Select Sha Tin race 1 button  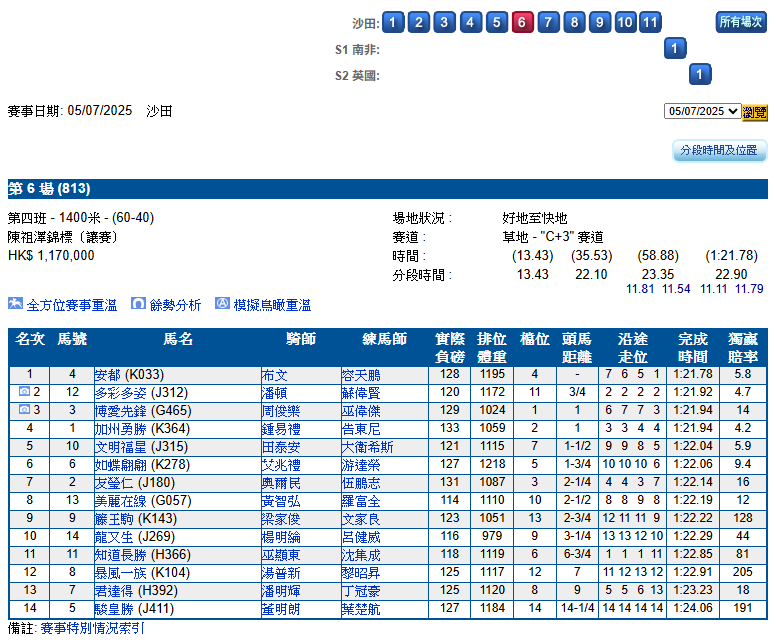(x=393, y=22)
